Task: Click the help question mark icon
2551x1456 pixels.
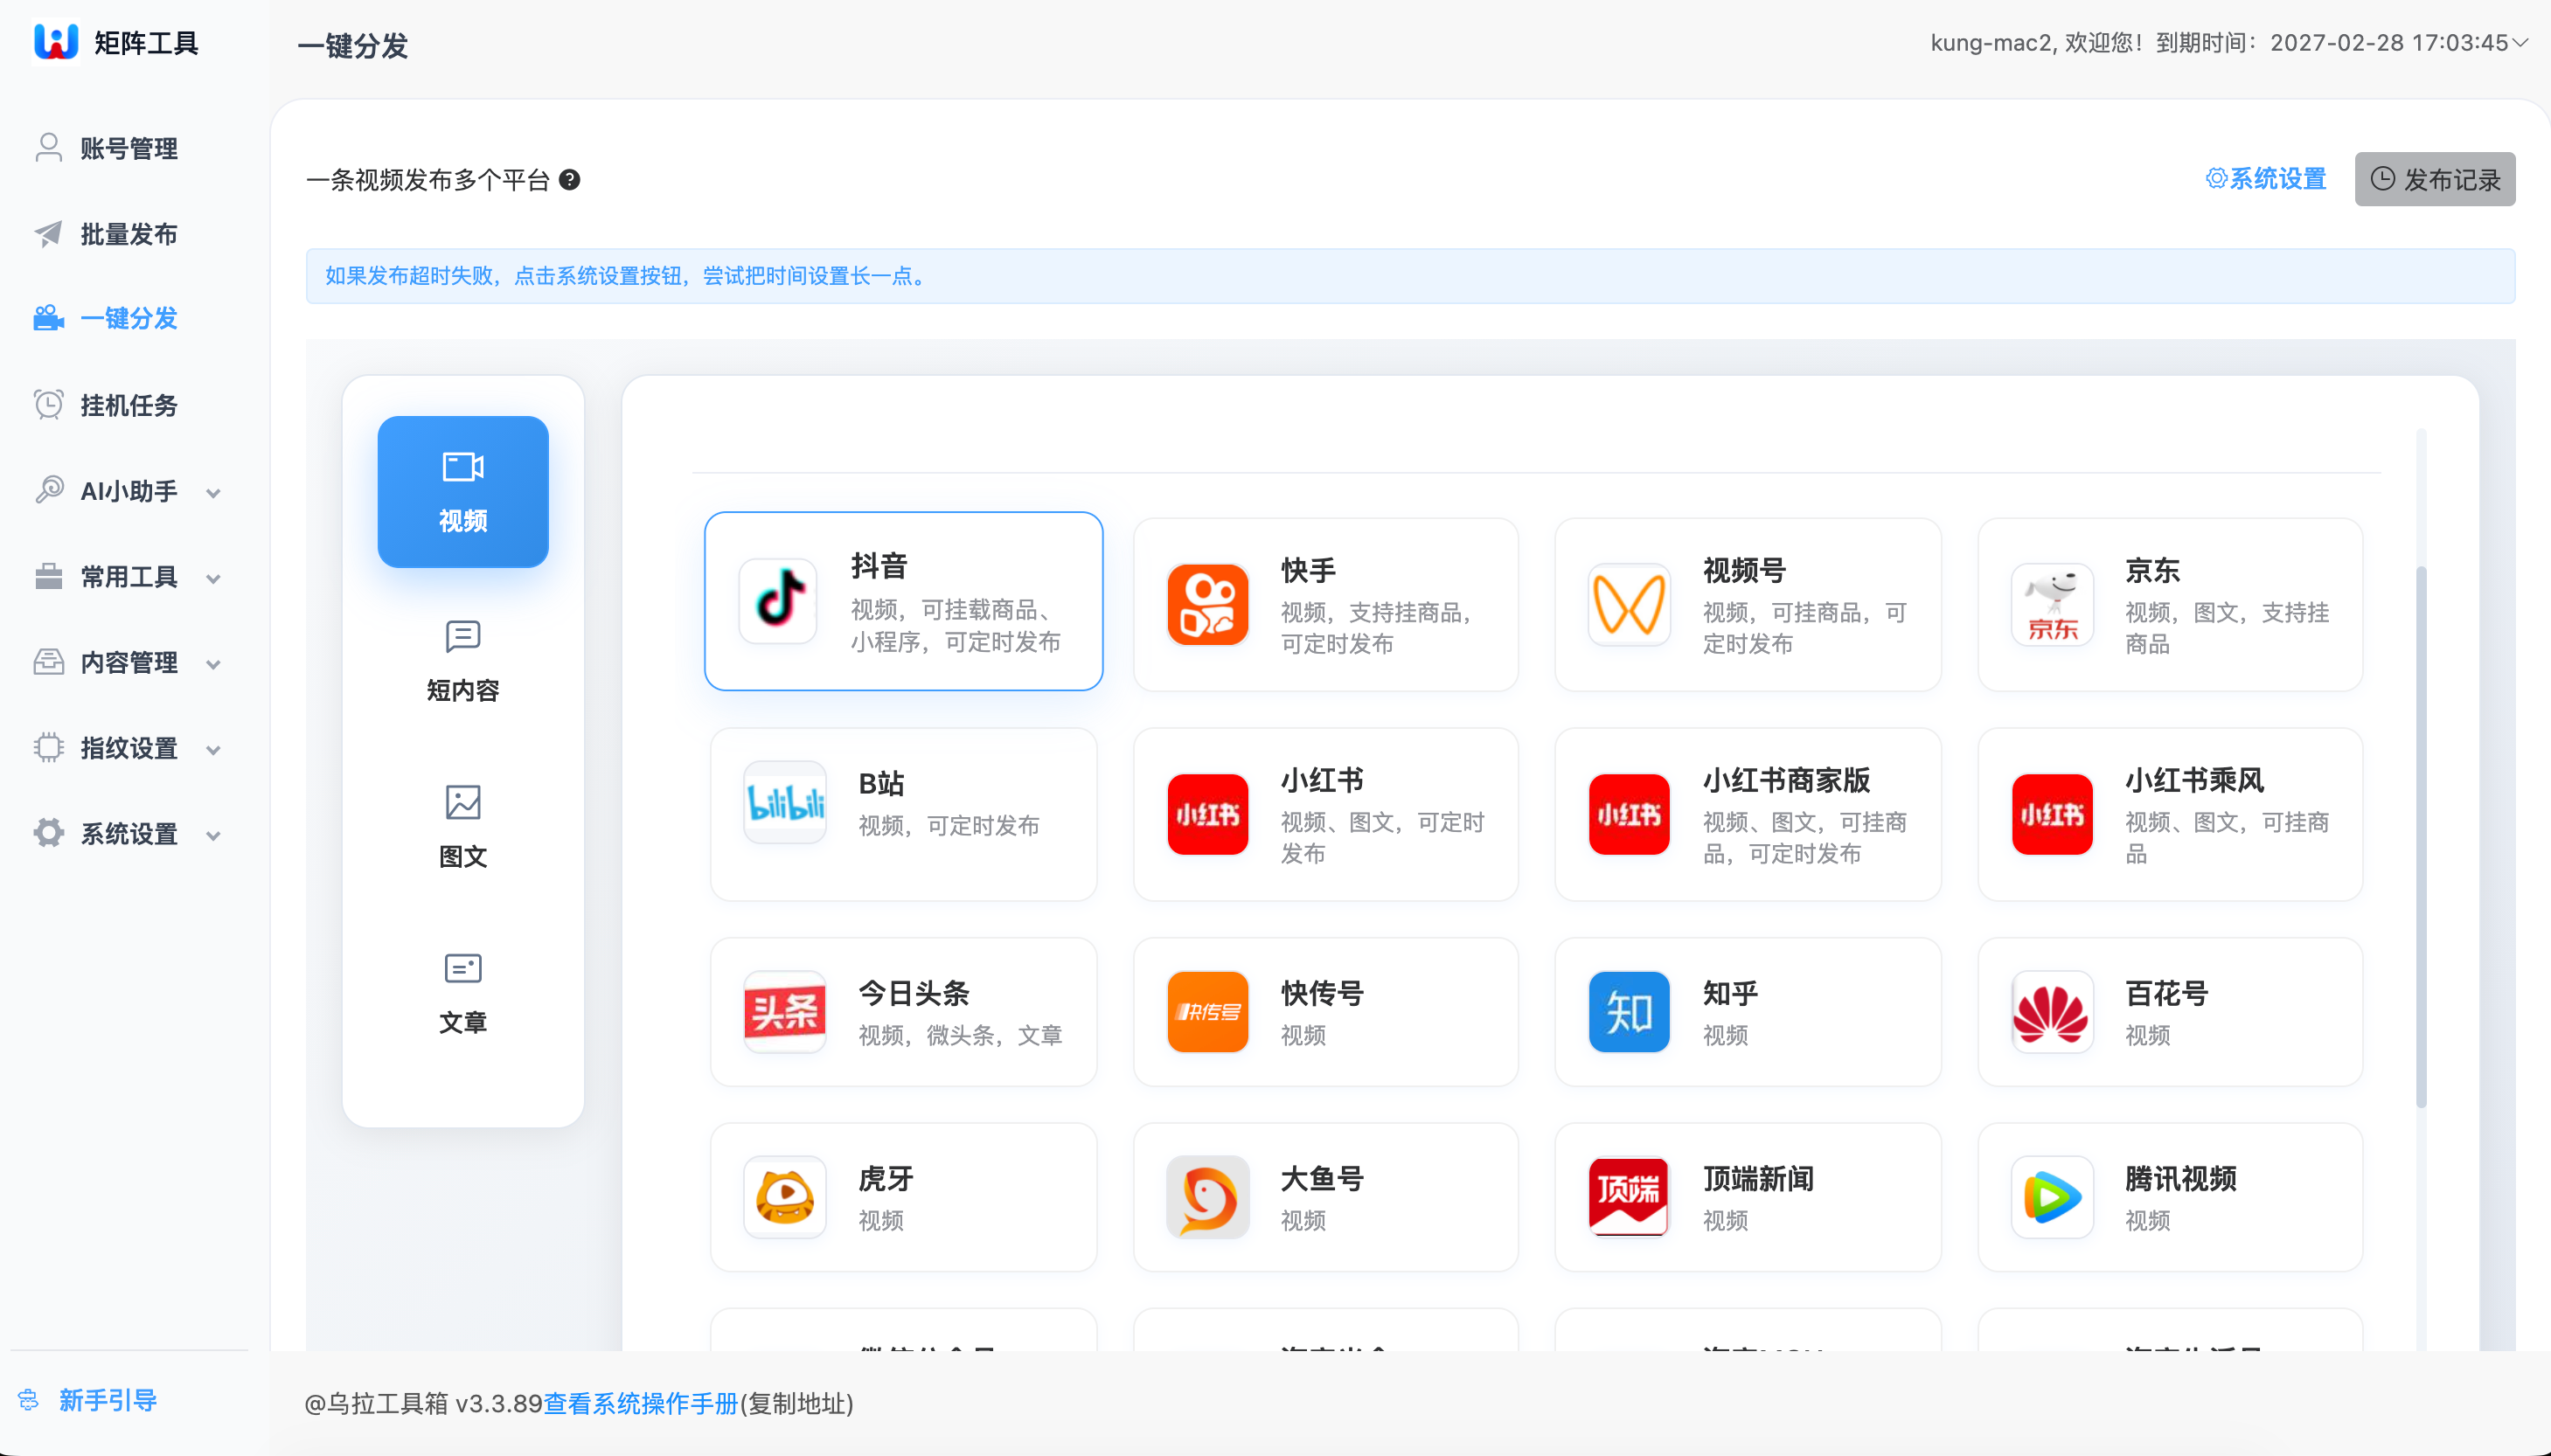Action: (569, 180)
